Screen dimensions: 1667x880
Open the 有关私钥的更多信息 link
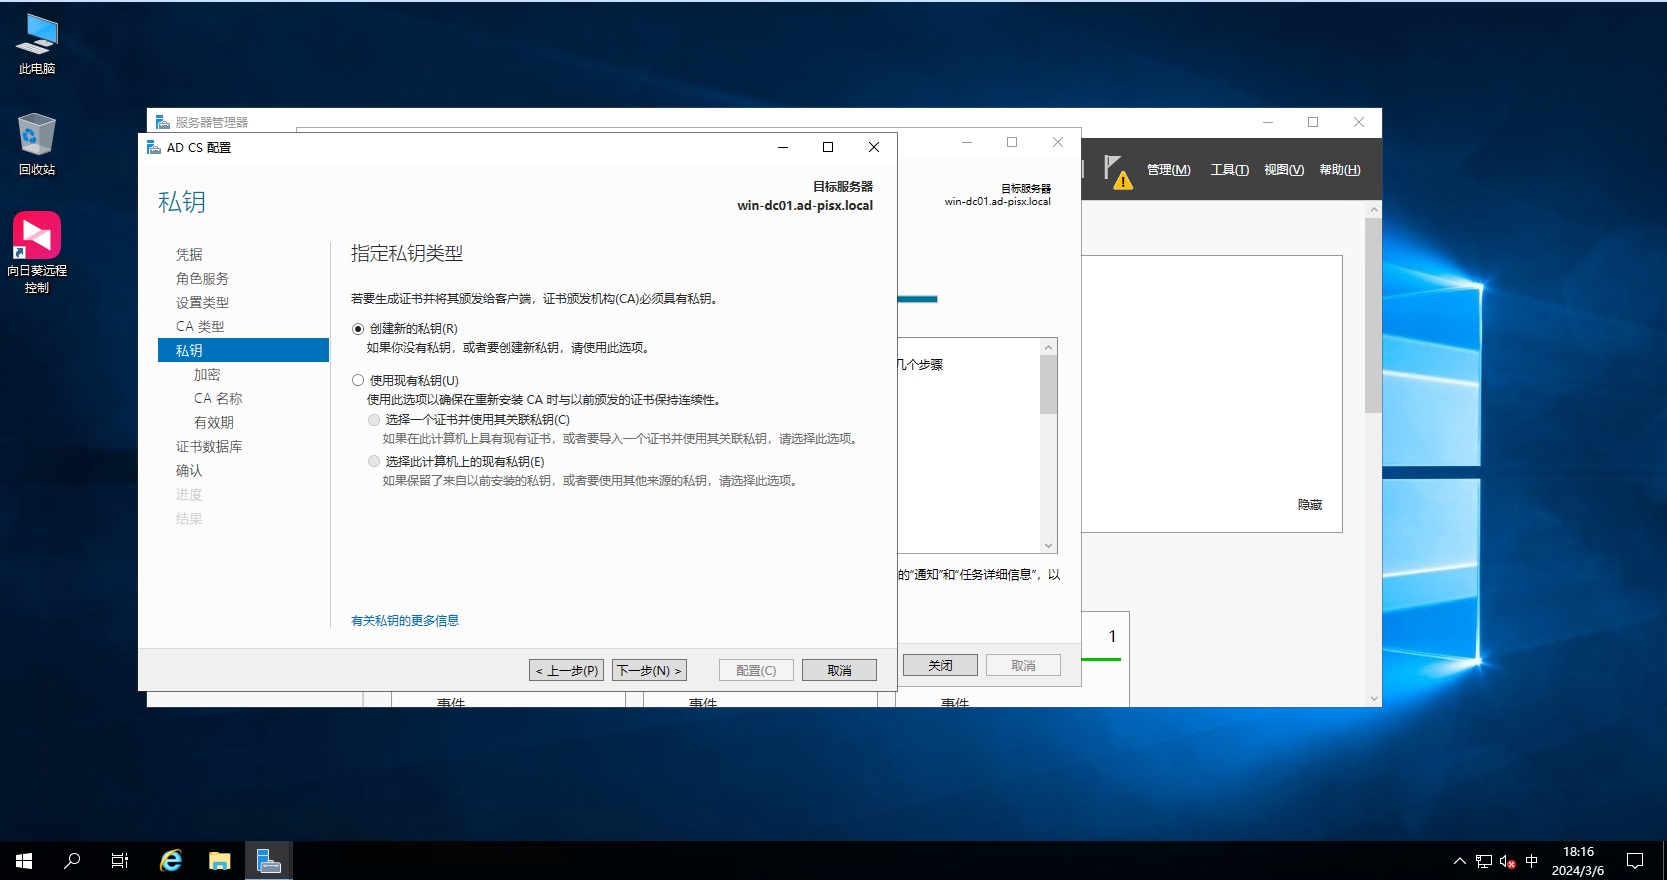405,621
